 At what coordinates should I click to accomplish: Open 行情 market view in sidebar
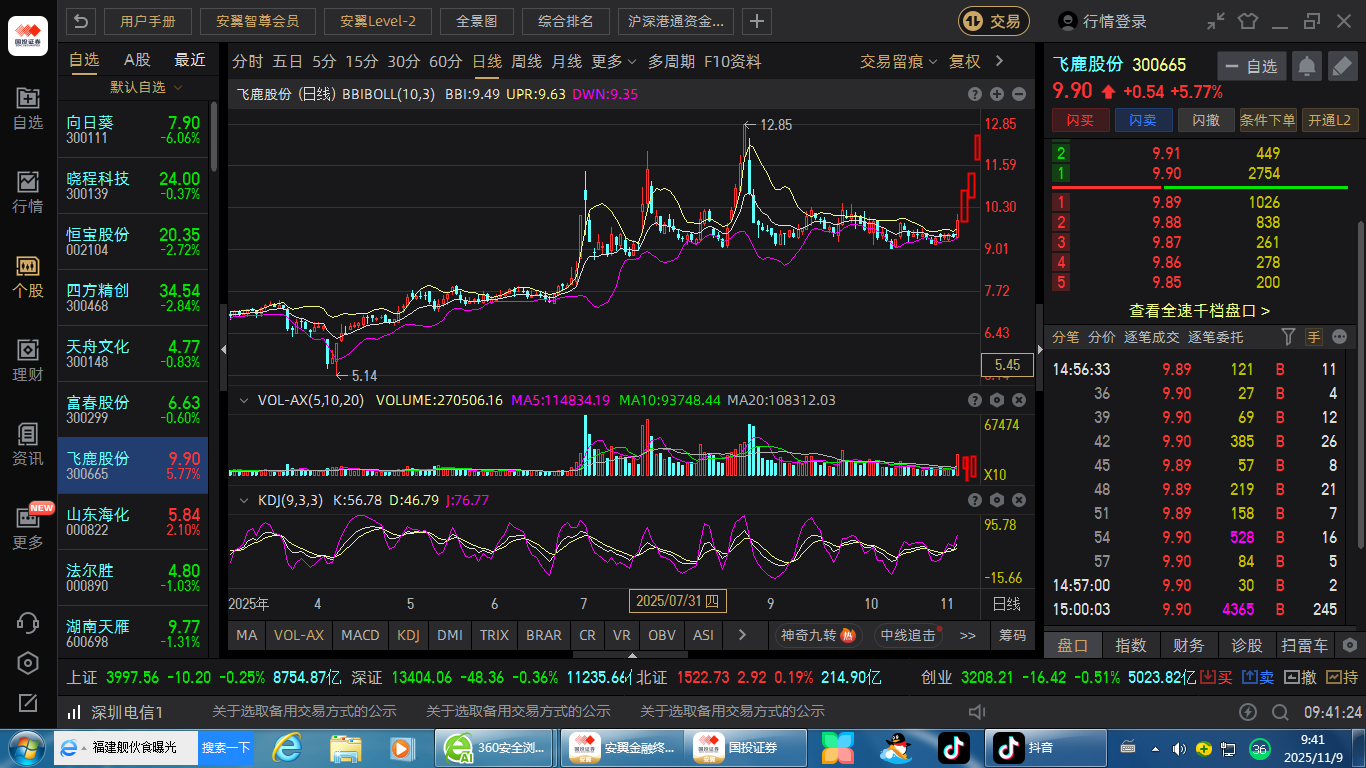tap(28, 193)
